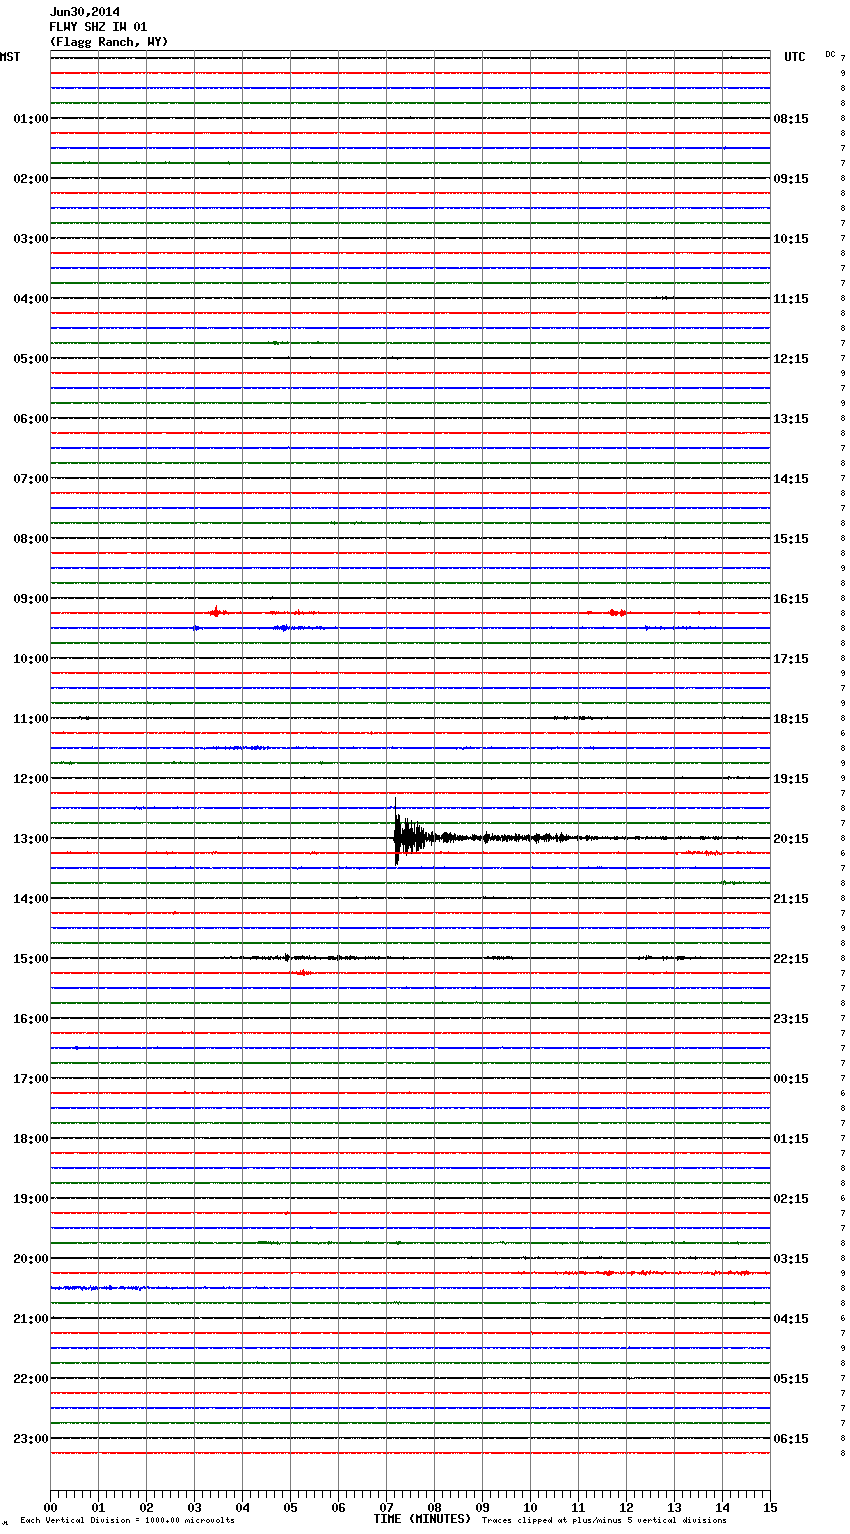Pick the 13:00 MST time label
The height and width of the screenshot is (1534, 850).
(x=30, y=839)
